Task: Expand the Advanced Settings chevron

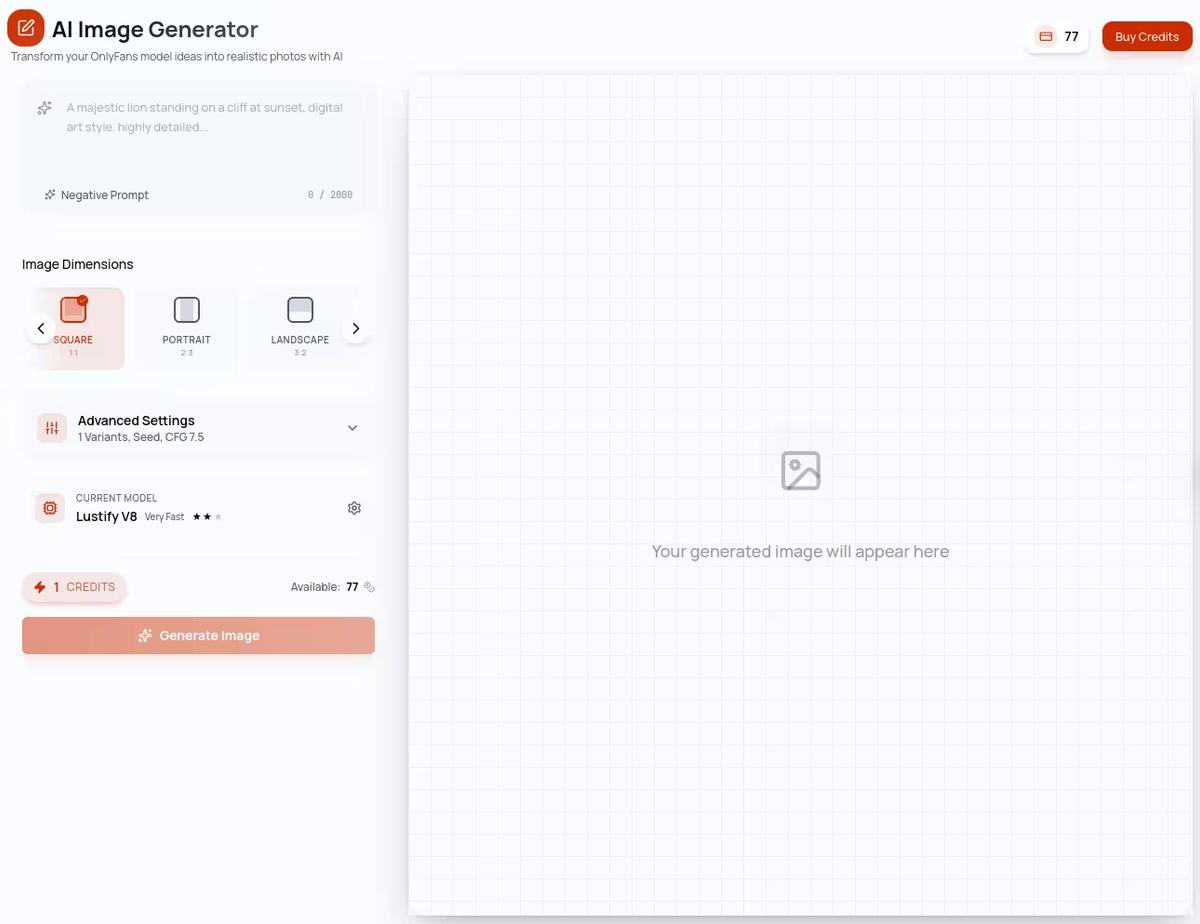Action: 352,428
